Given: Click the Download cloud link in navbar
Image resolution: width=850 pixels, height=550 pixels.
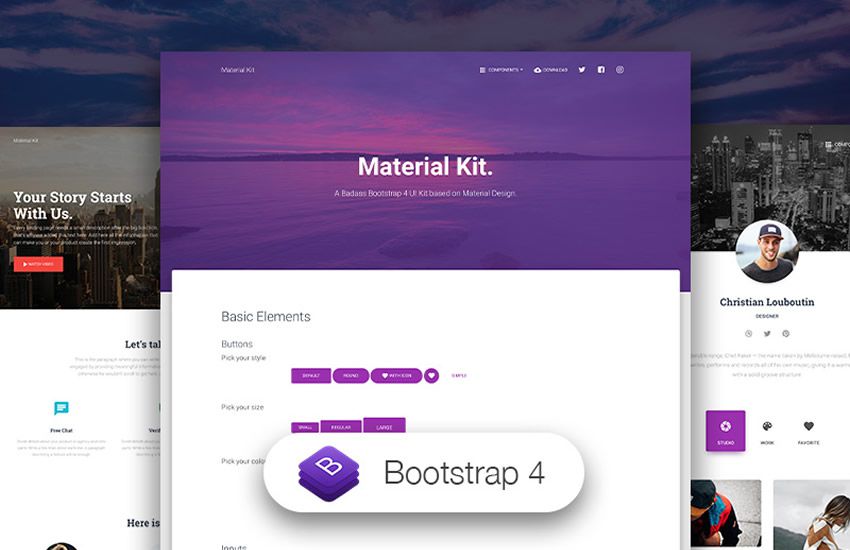Looking at the screenshot, I should 551,70.
